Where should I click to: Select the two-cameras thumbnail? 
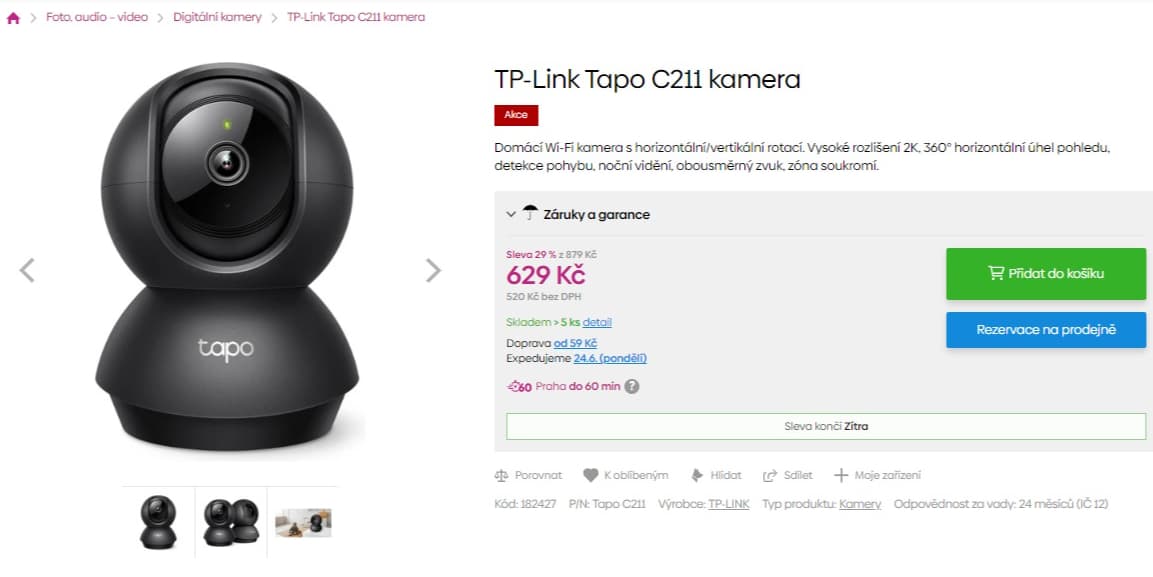click(231, 522)
